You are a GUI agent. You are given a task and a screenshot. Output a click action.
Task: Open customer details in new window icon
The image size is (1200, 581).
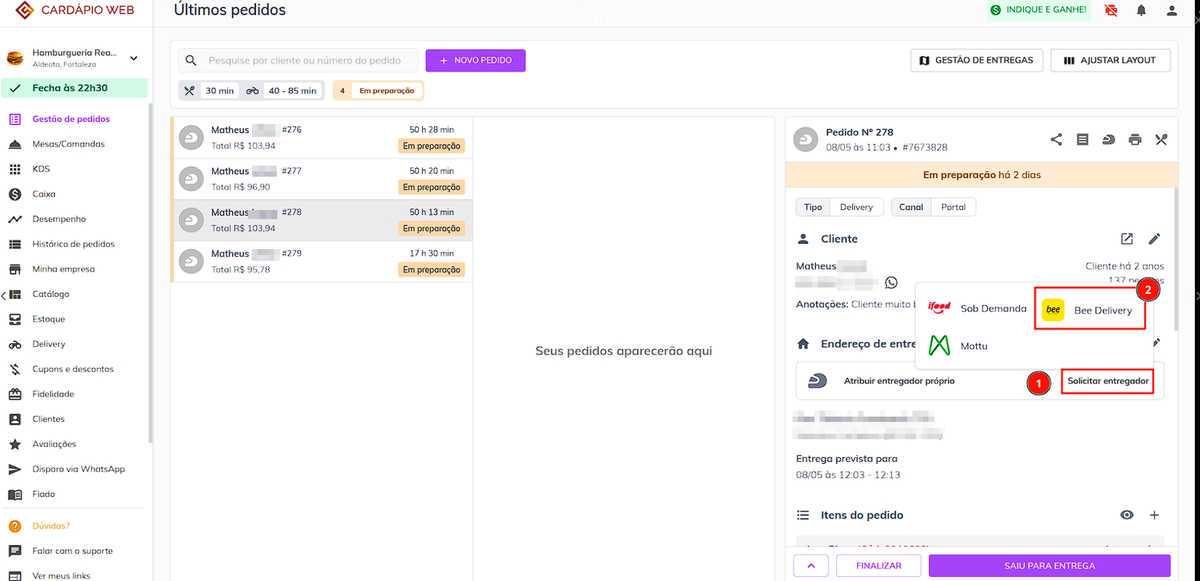tap(1127, 239)
